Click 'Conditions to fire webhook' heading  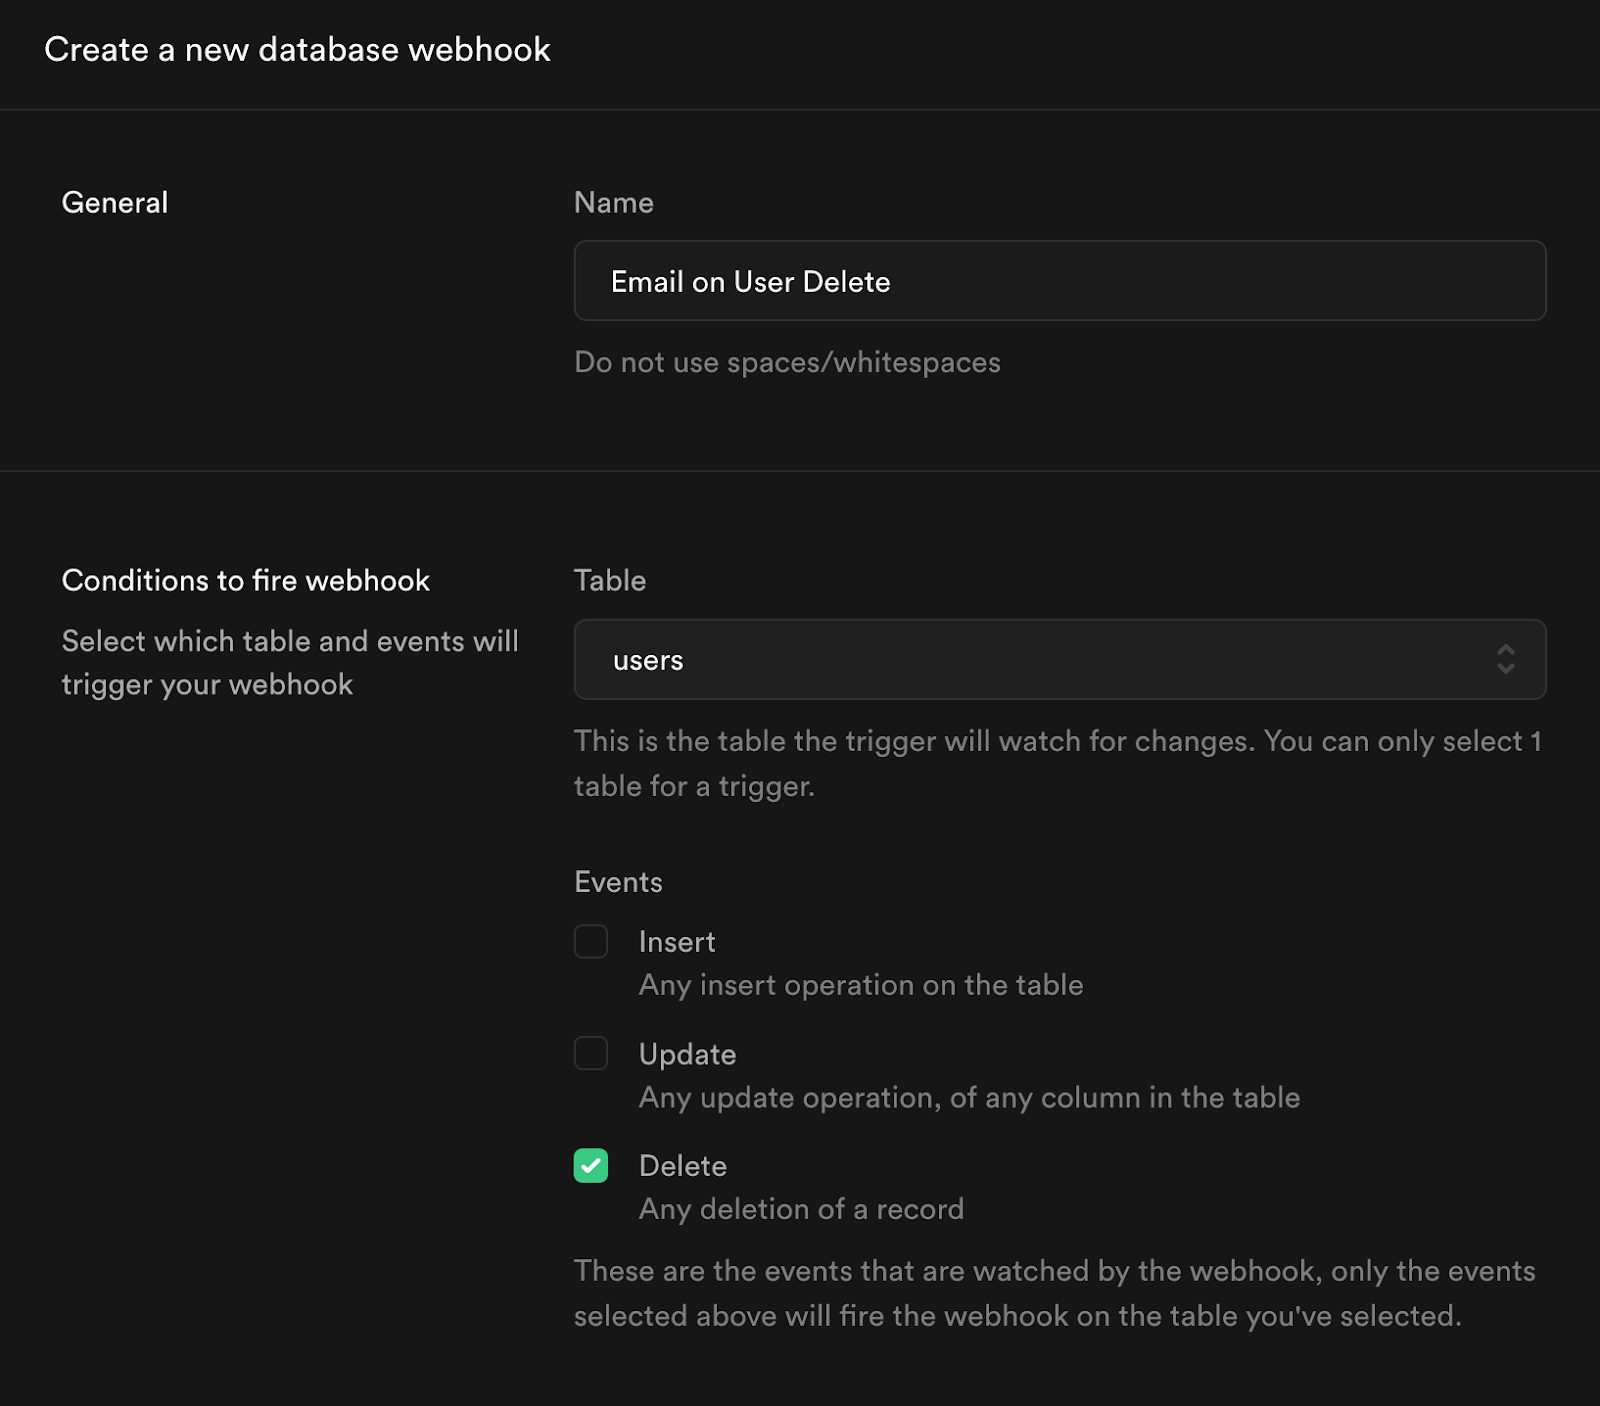click(246, 580)
